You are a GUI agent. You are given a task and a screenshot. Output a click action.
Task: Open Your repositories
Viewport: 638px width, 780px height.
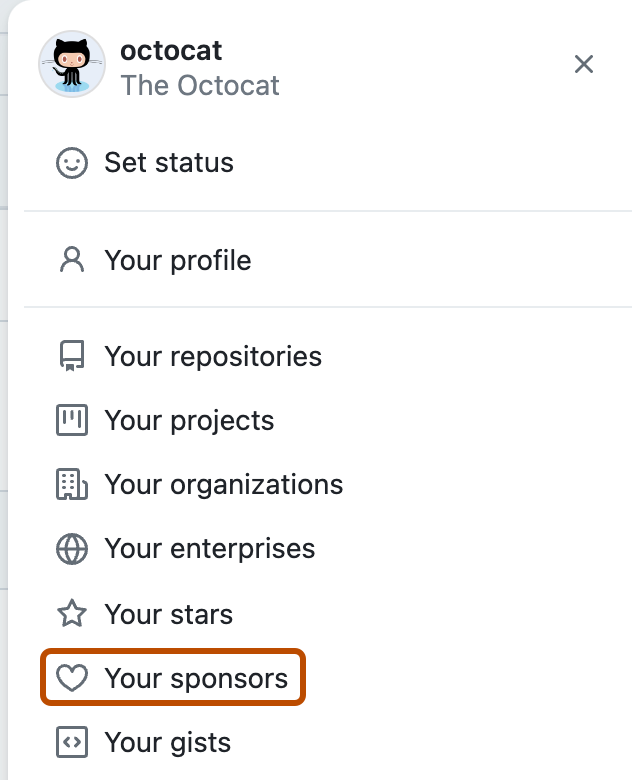212,357
